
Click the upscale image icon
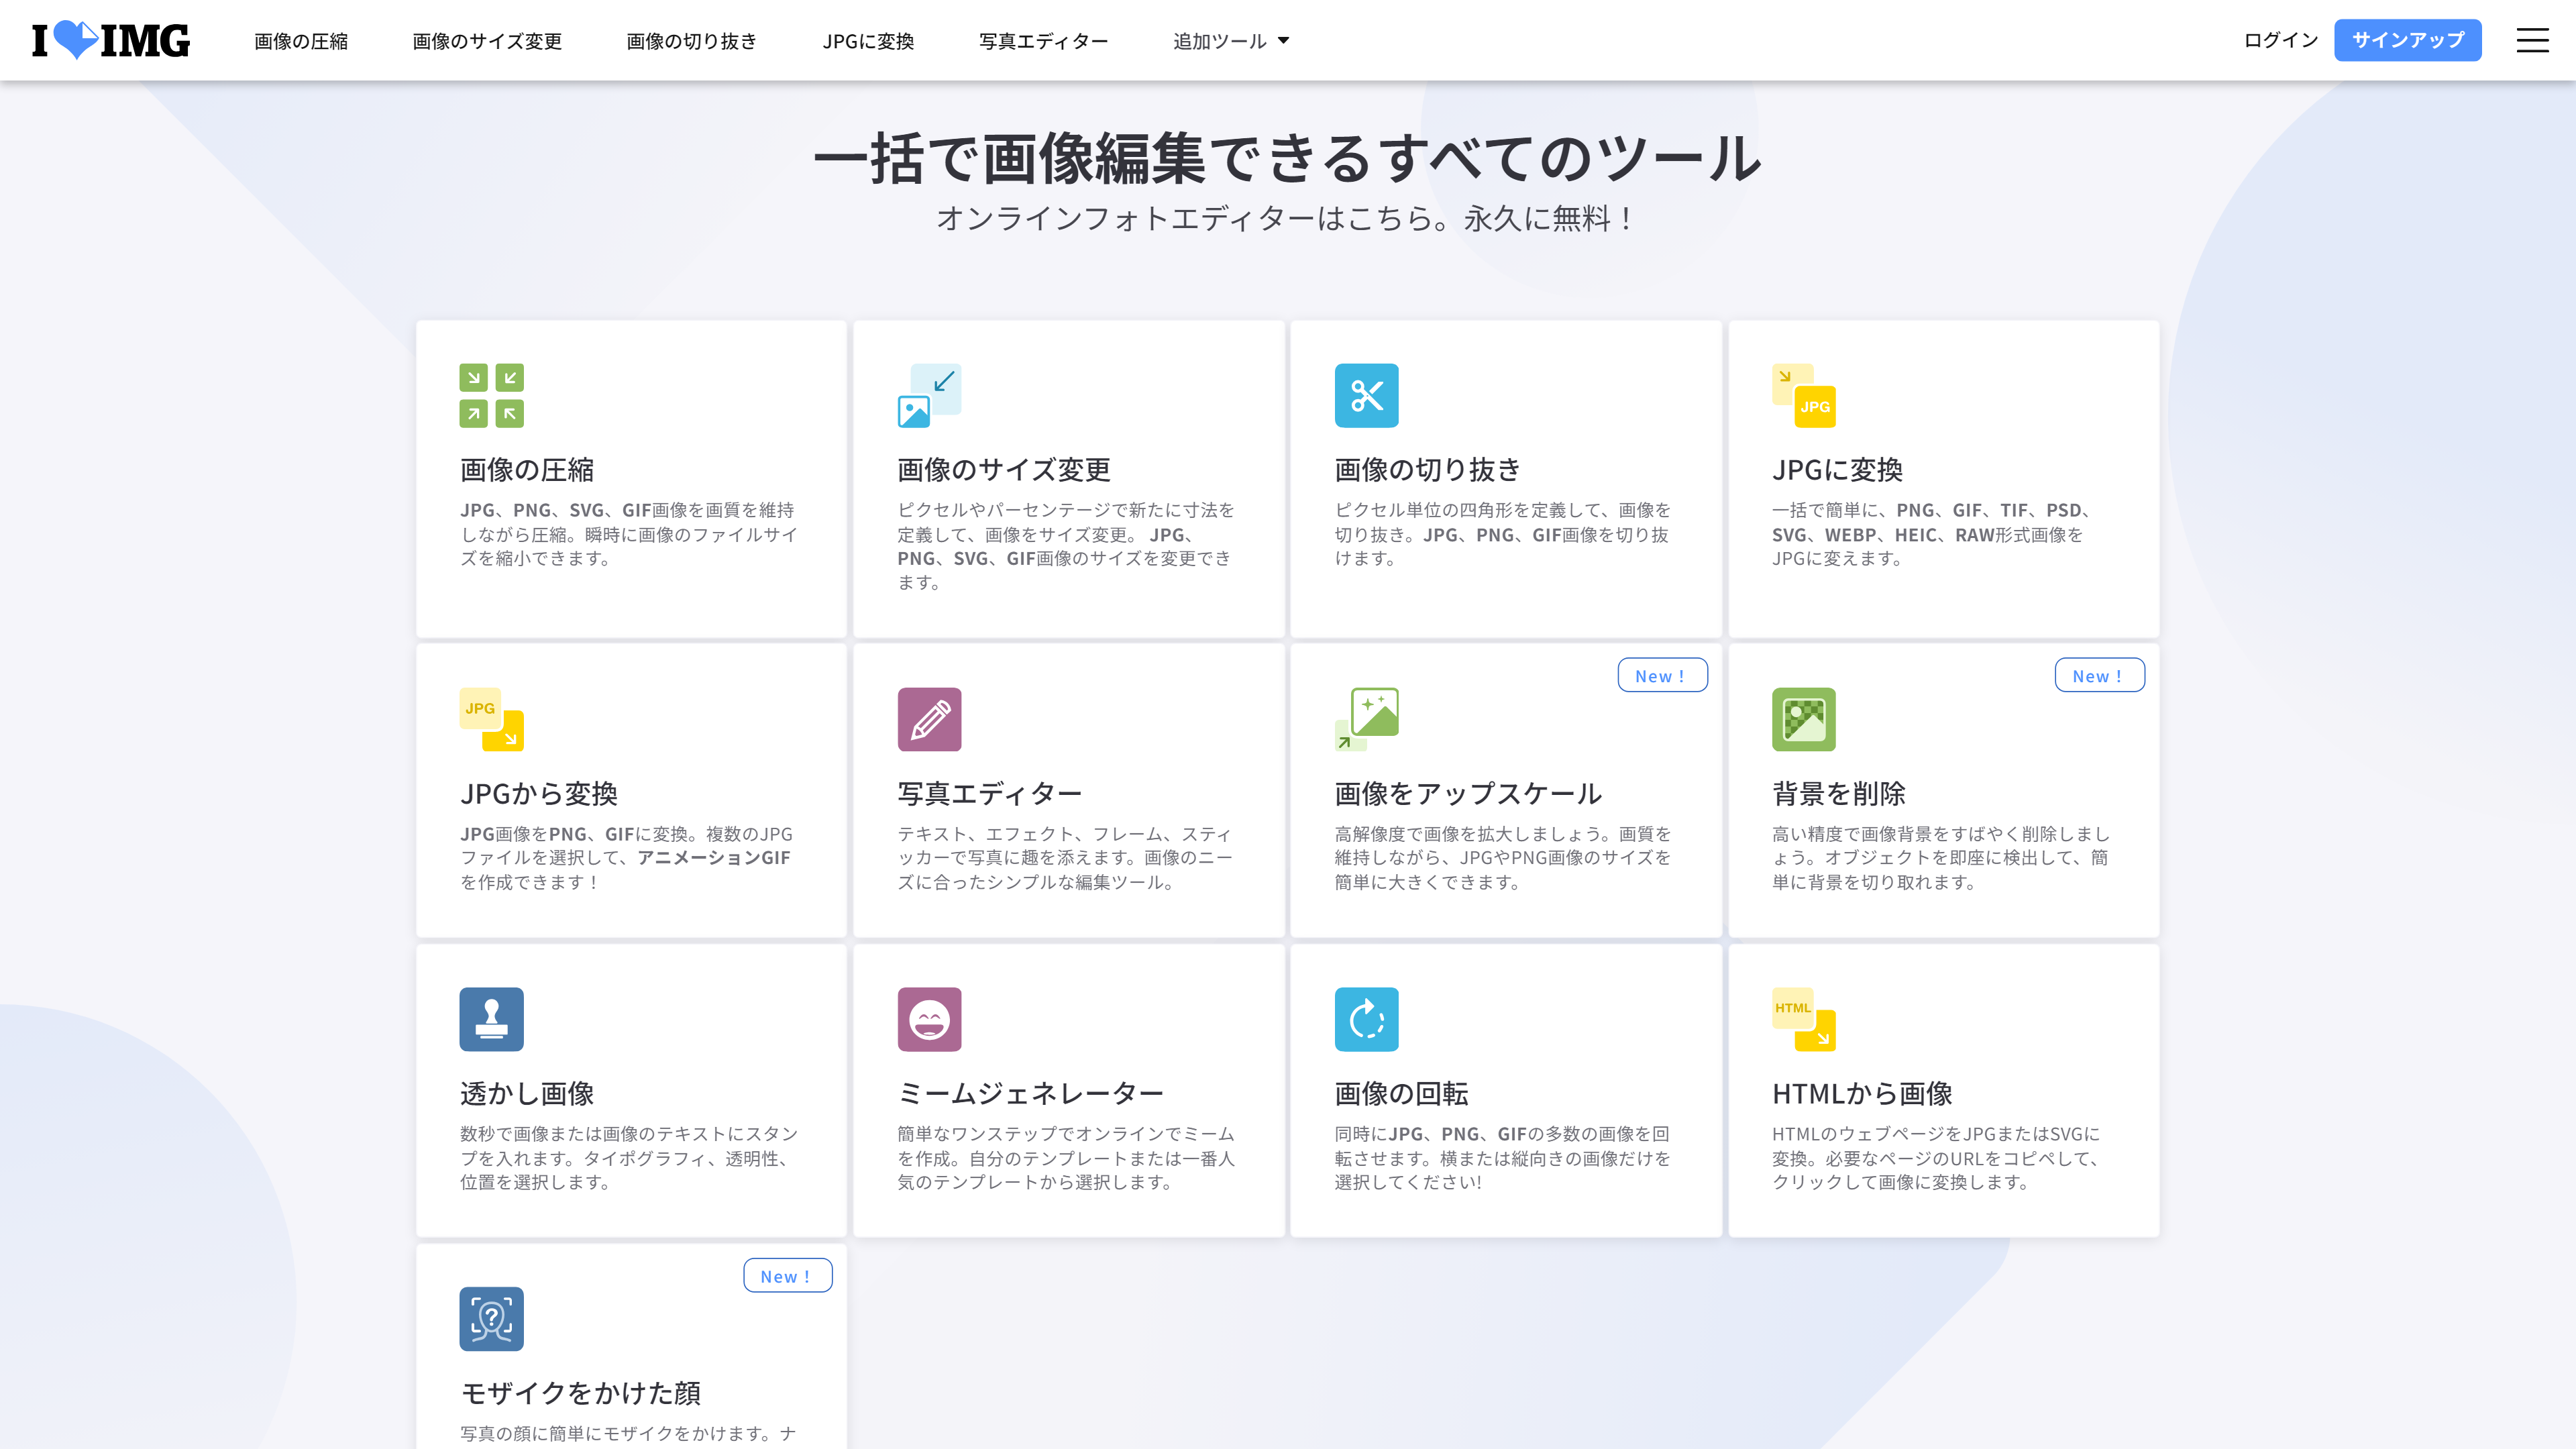pyautogui.click(x=1366, y=719)
